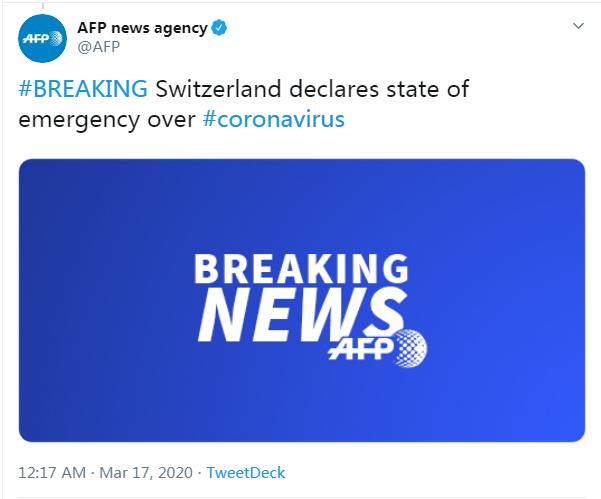
Task: Click the blue verified badge
Action: 216,29
